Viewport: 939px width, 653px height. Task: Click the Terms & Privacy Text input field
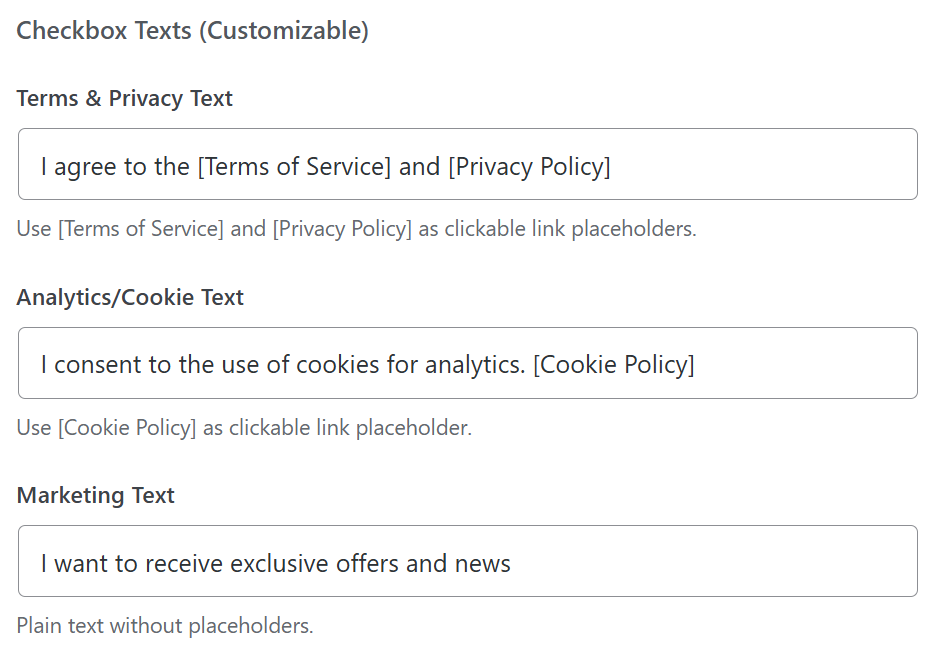467,164
